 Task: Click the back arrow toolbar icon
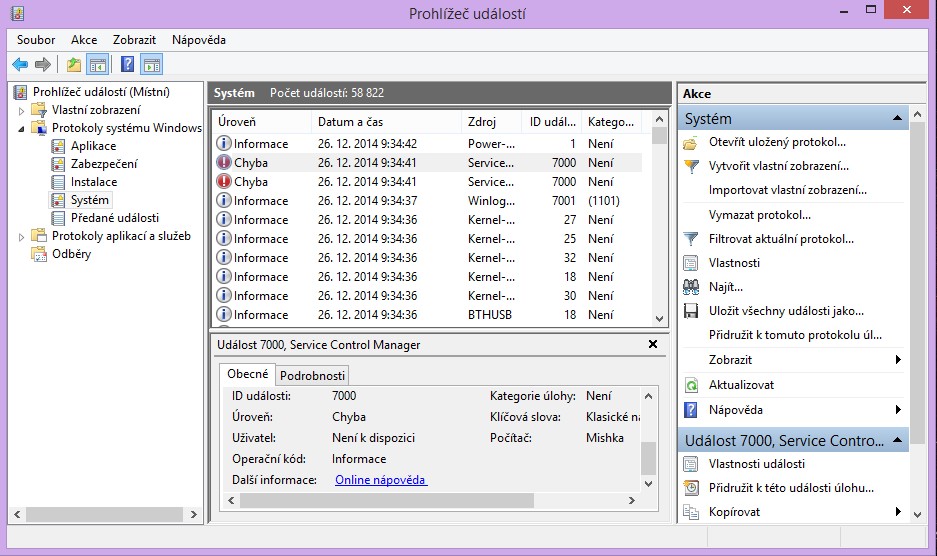pos(20,65)
